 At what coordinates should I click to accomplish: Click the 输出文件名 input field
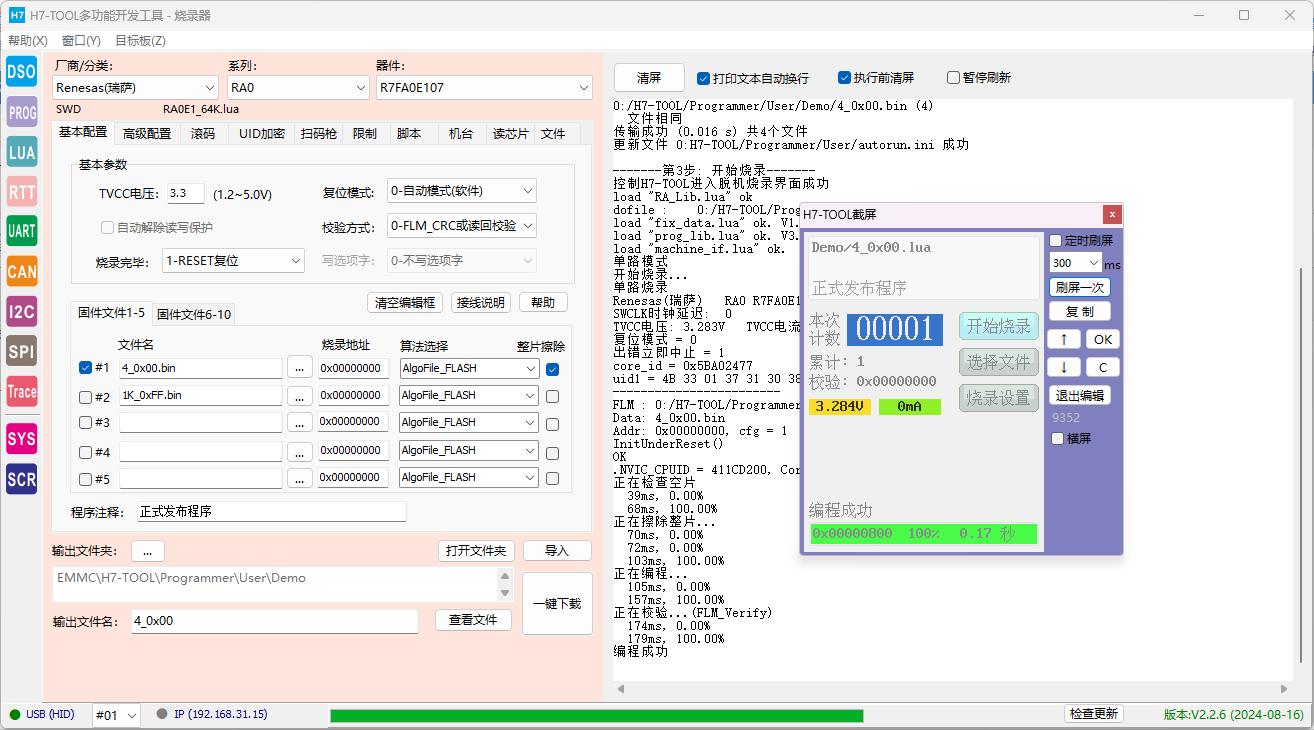point(274,621)
